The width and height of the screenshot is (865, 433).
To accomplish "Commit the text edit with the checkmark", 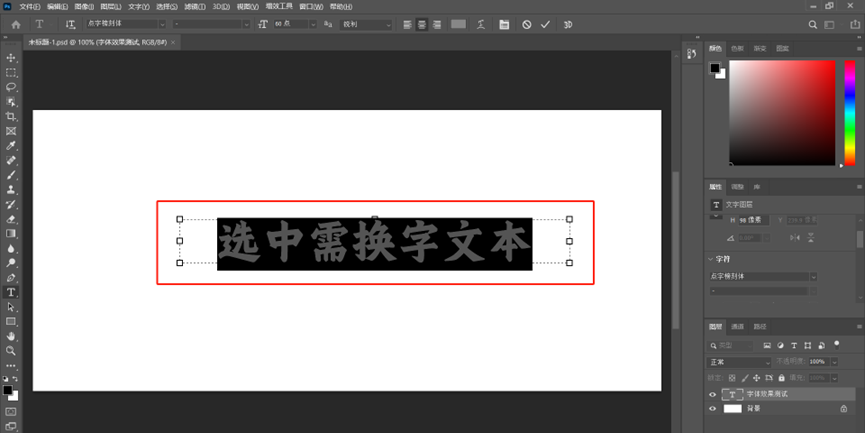I will 545,24.
